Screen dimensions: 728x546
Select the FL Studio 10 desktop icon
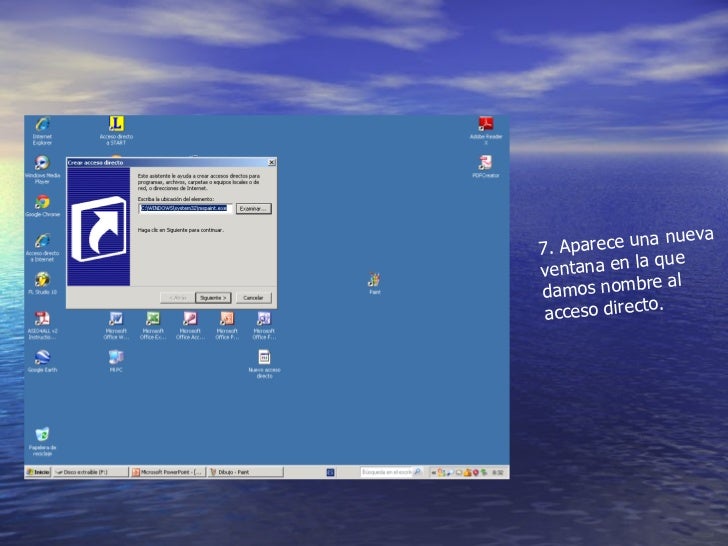coord(41,280)
